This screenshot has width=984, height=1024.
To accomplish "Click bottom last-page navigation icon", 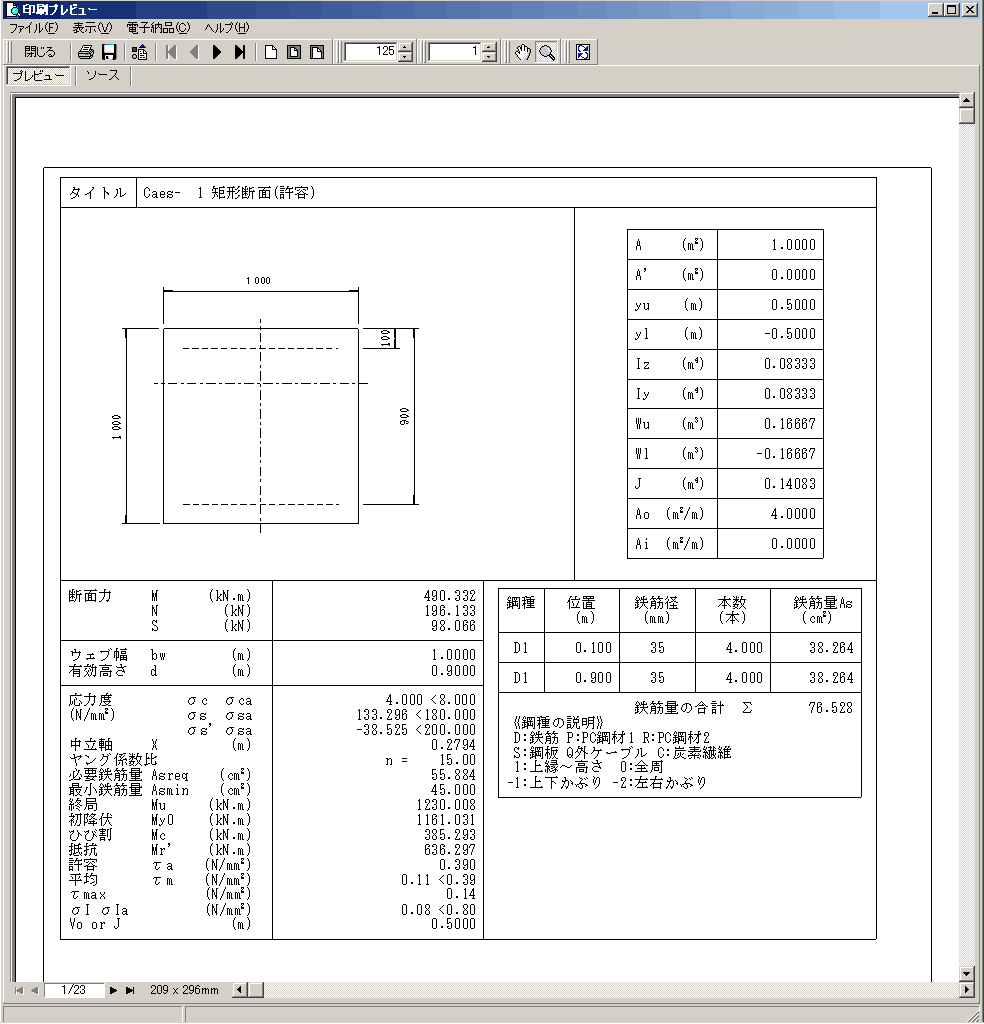I will pyautogui.click(x=130, y=990).
